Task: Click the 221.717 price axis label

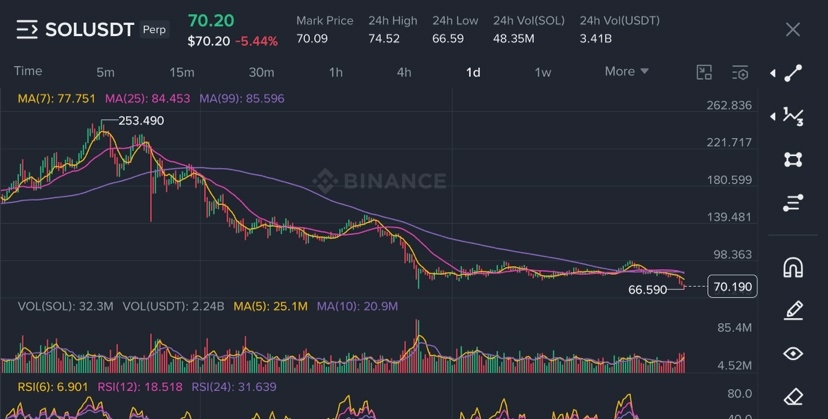Action: (x=729, y=143)
